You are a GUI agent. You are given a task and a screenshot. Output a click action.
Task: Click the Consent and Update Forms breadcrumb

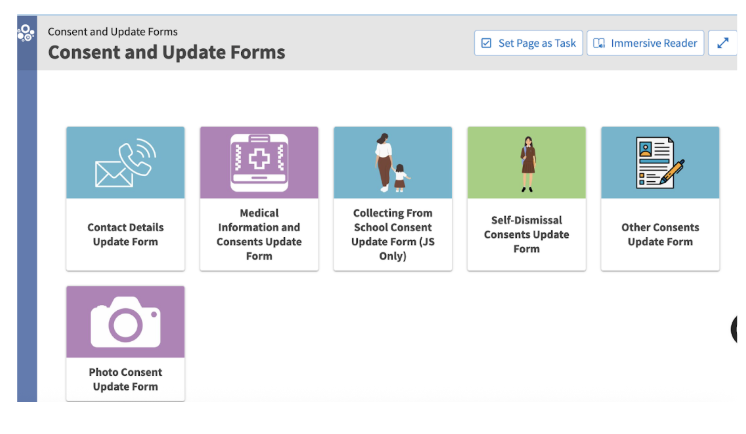[x=113, y=32]
